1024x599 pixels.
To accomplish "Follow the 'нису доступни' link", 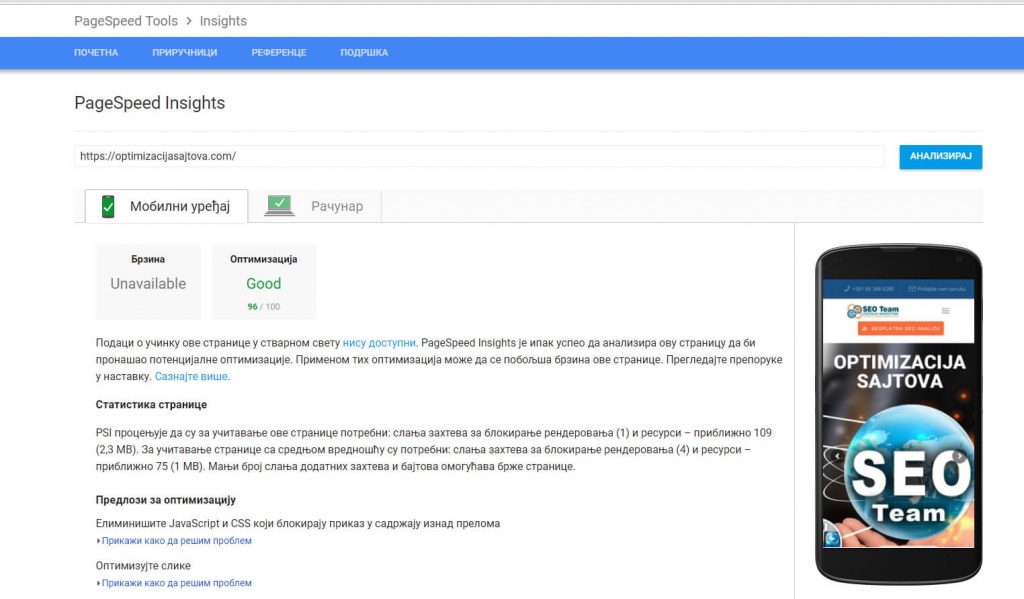I will click(379, 342).
